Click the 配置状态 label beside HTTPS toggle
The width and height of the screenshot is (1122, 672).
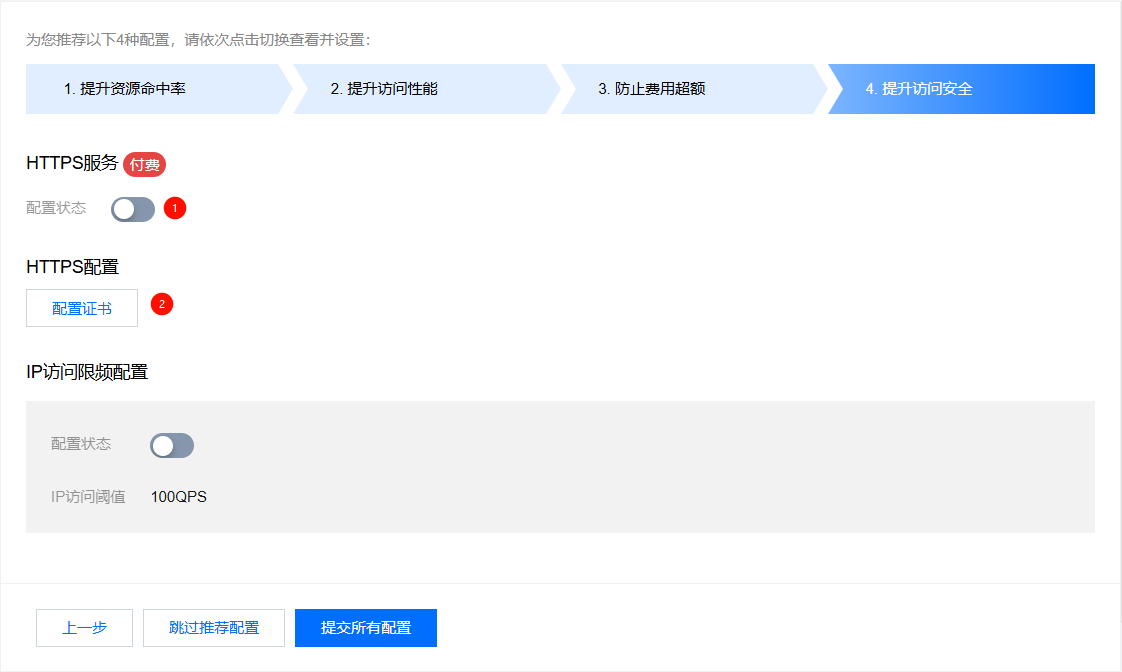tap(56, 208)
